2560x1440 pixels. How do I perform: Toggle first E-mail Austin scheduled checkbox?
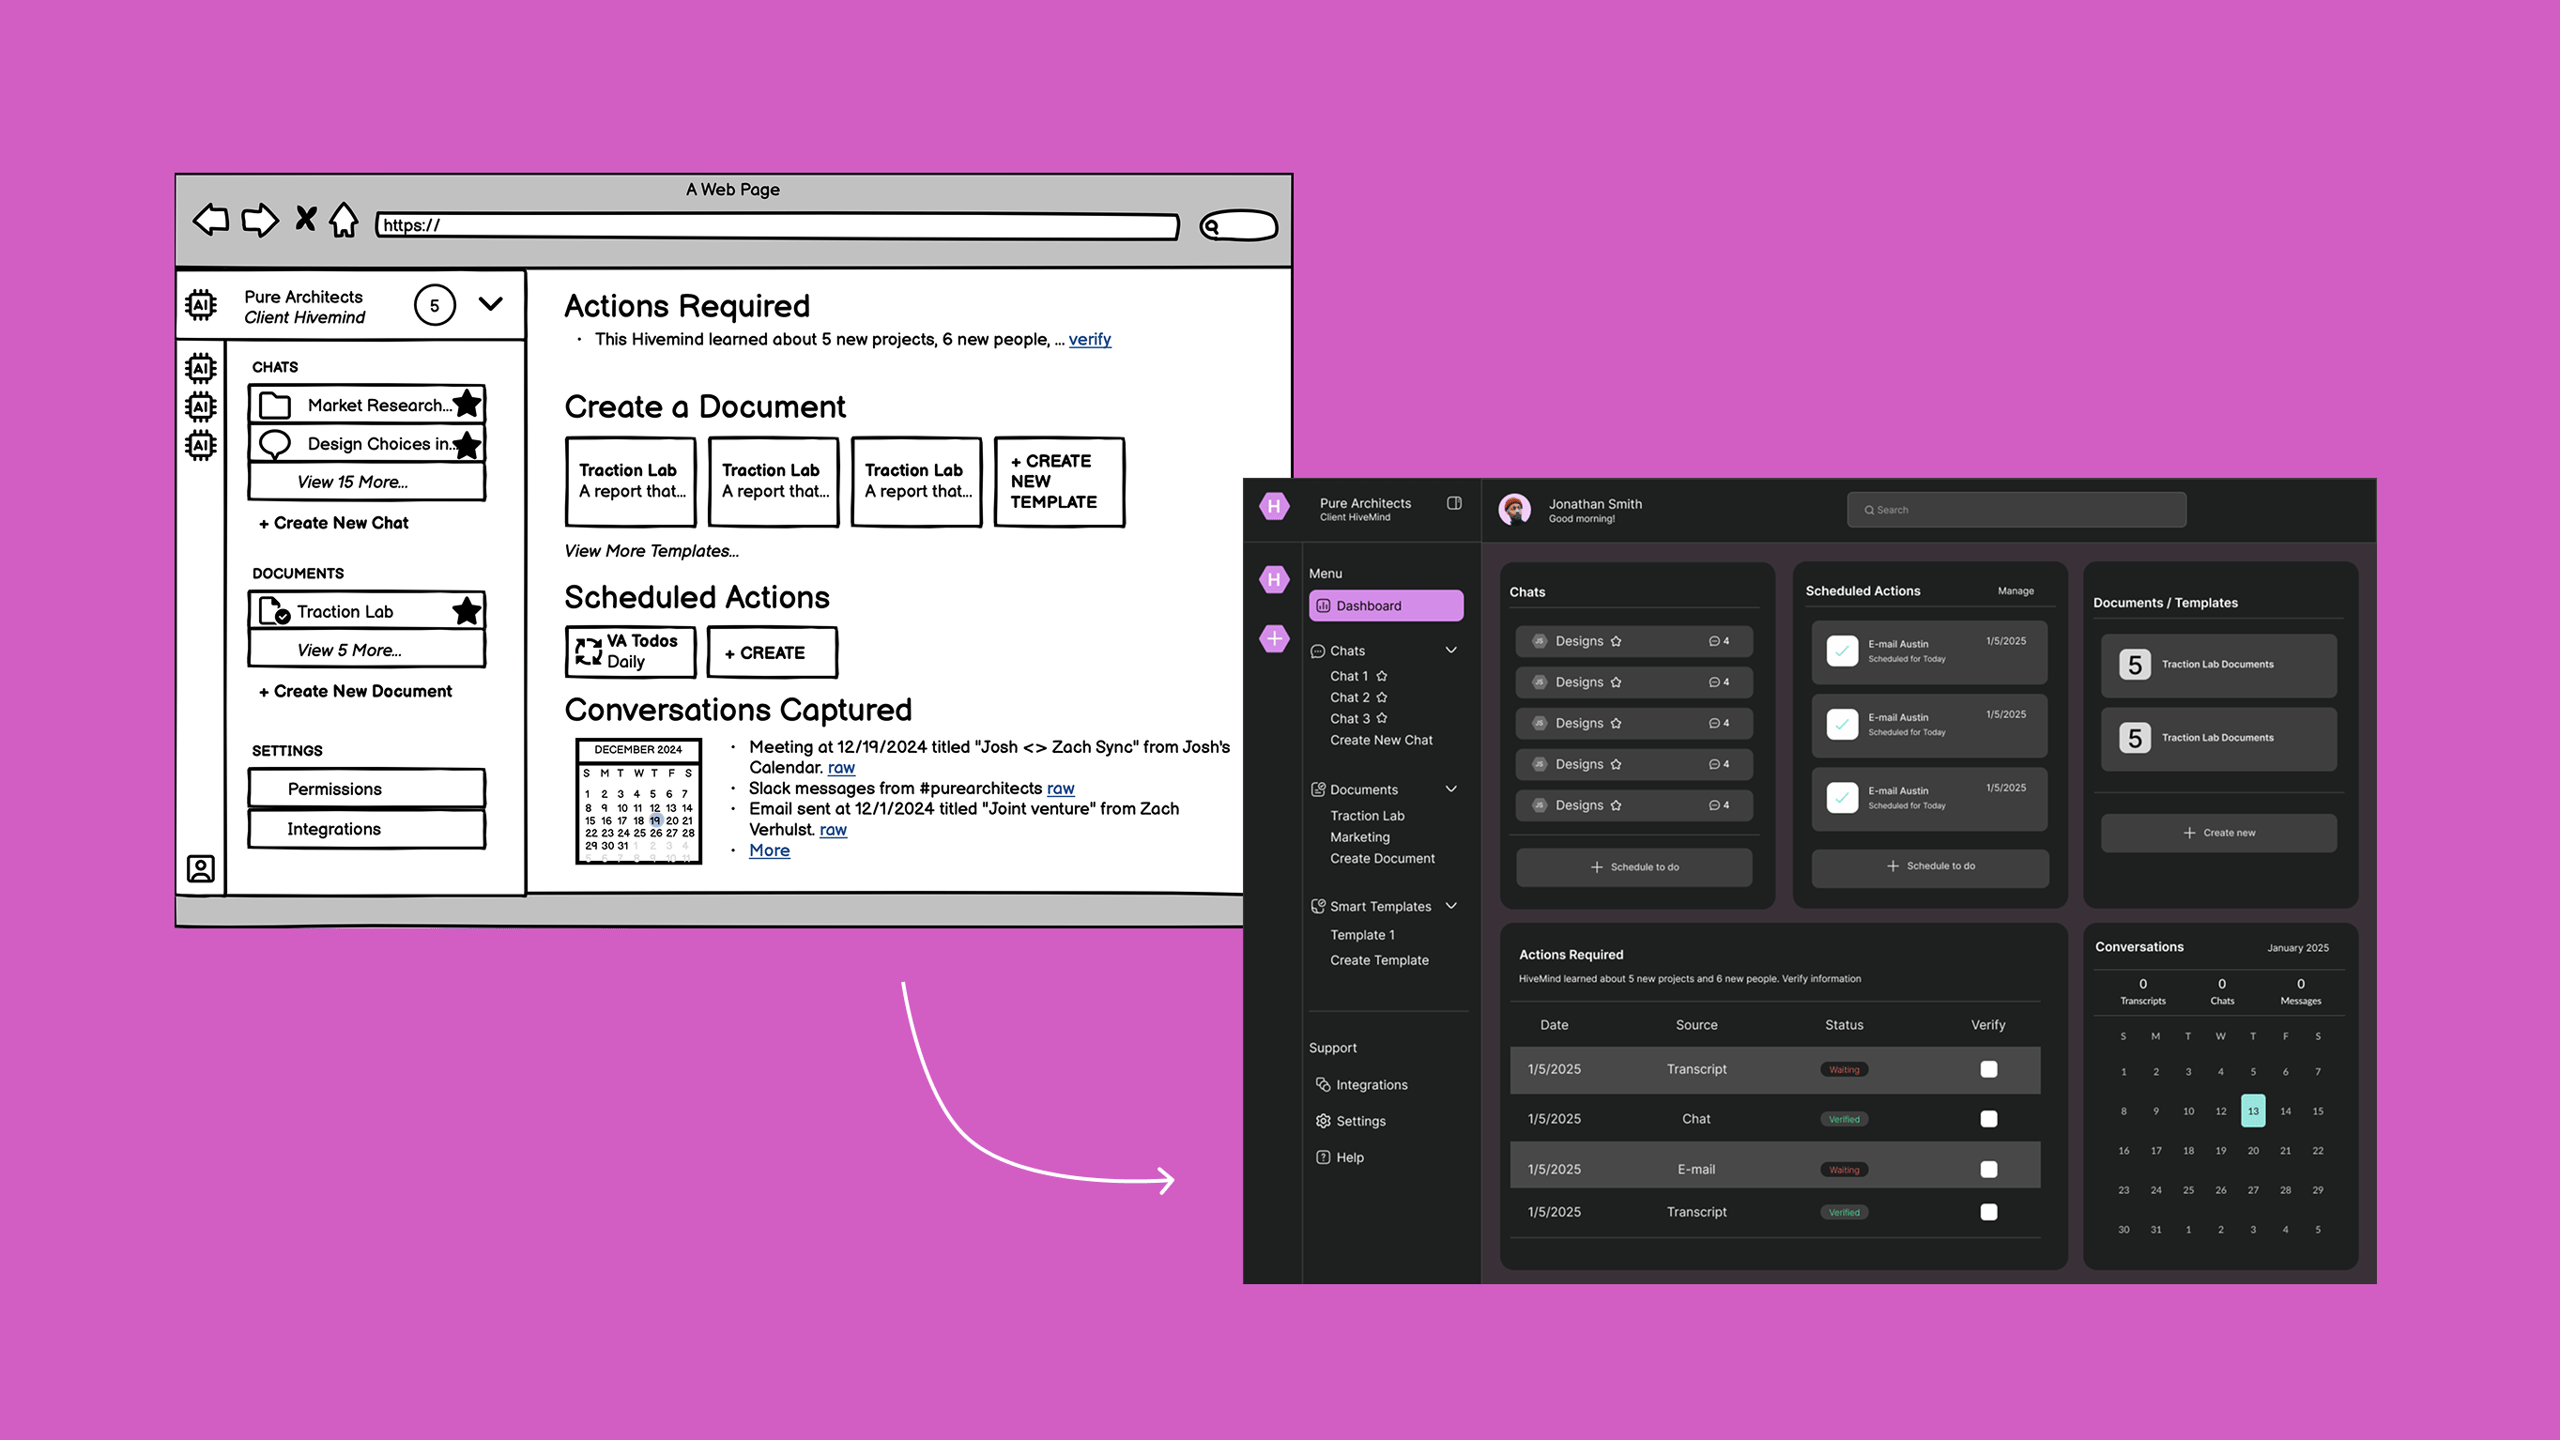[x=1842, y=651]
